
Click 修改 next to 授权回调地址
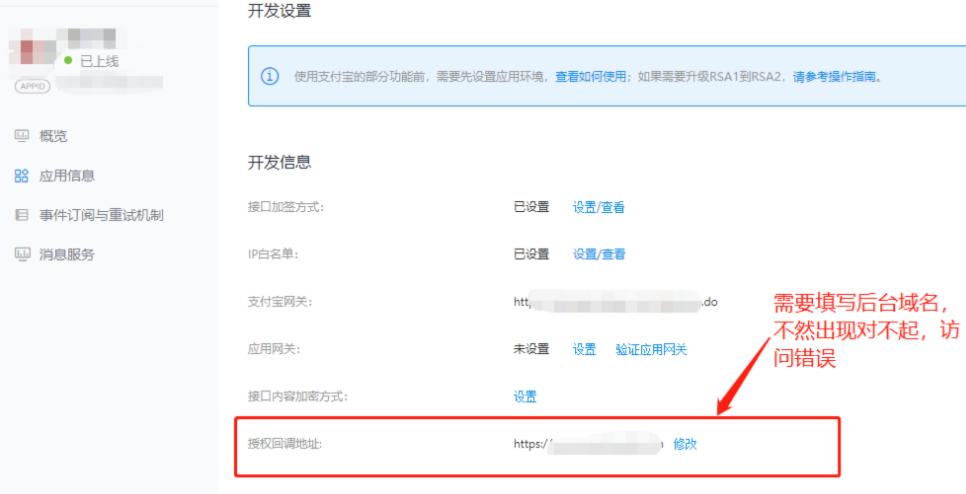(685, 444)
